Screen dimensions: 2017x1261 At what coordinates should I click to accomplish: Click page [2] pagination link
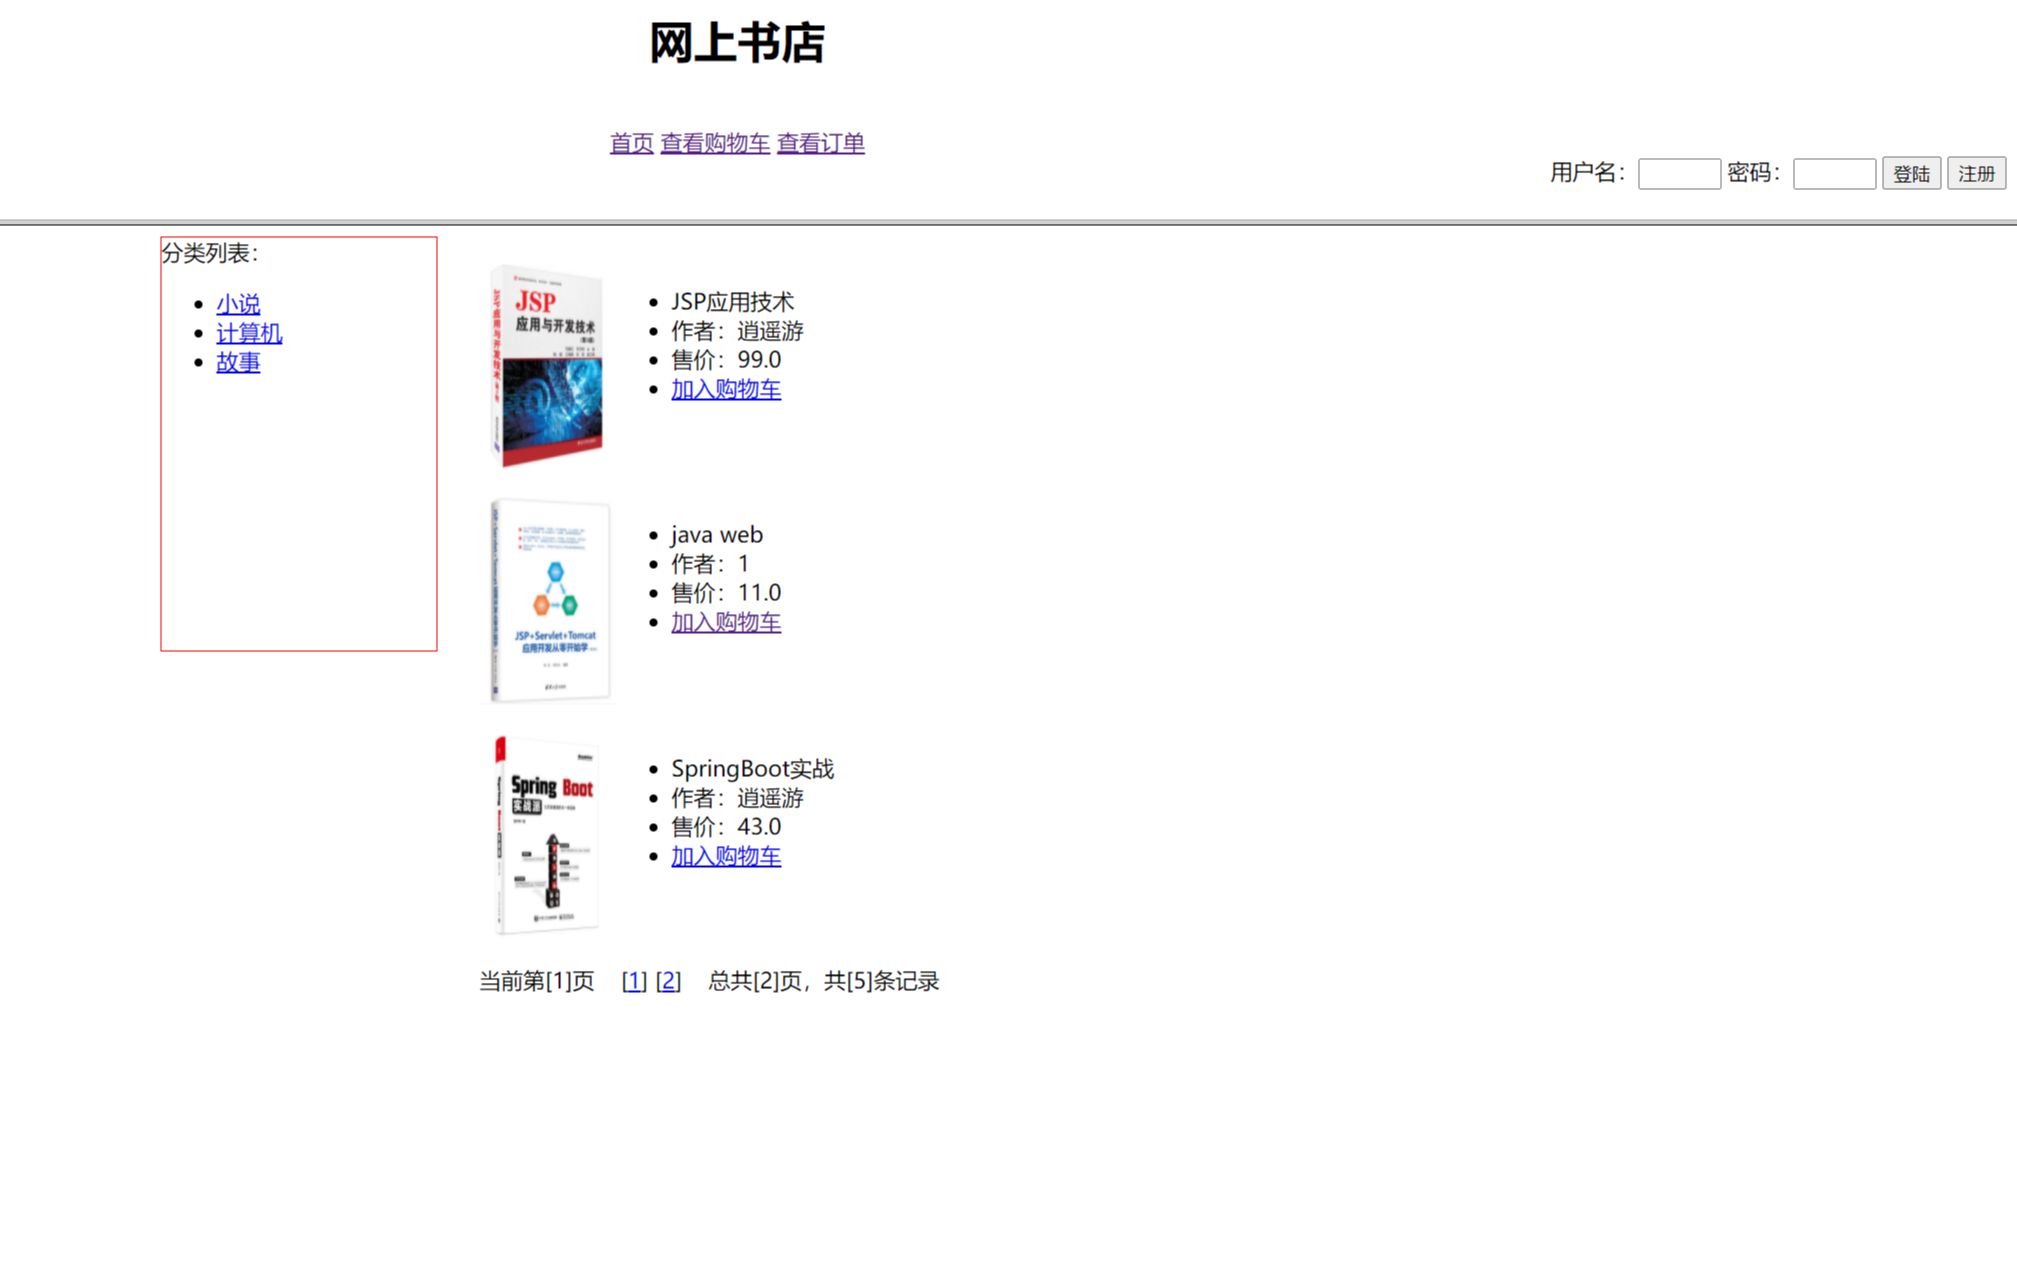[x=667, y=981]
